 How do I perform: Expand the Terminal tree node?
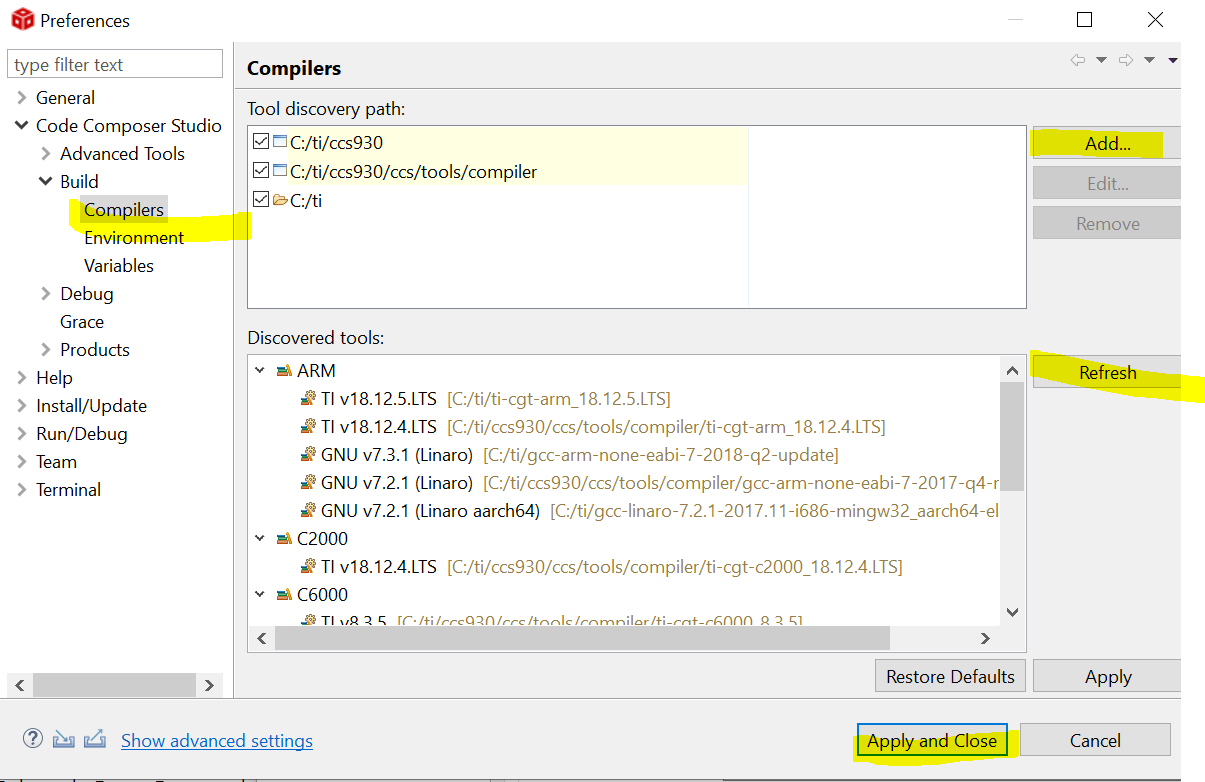click(x=21, y=490)
